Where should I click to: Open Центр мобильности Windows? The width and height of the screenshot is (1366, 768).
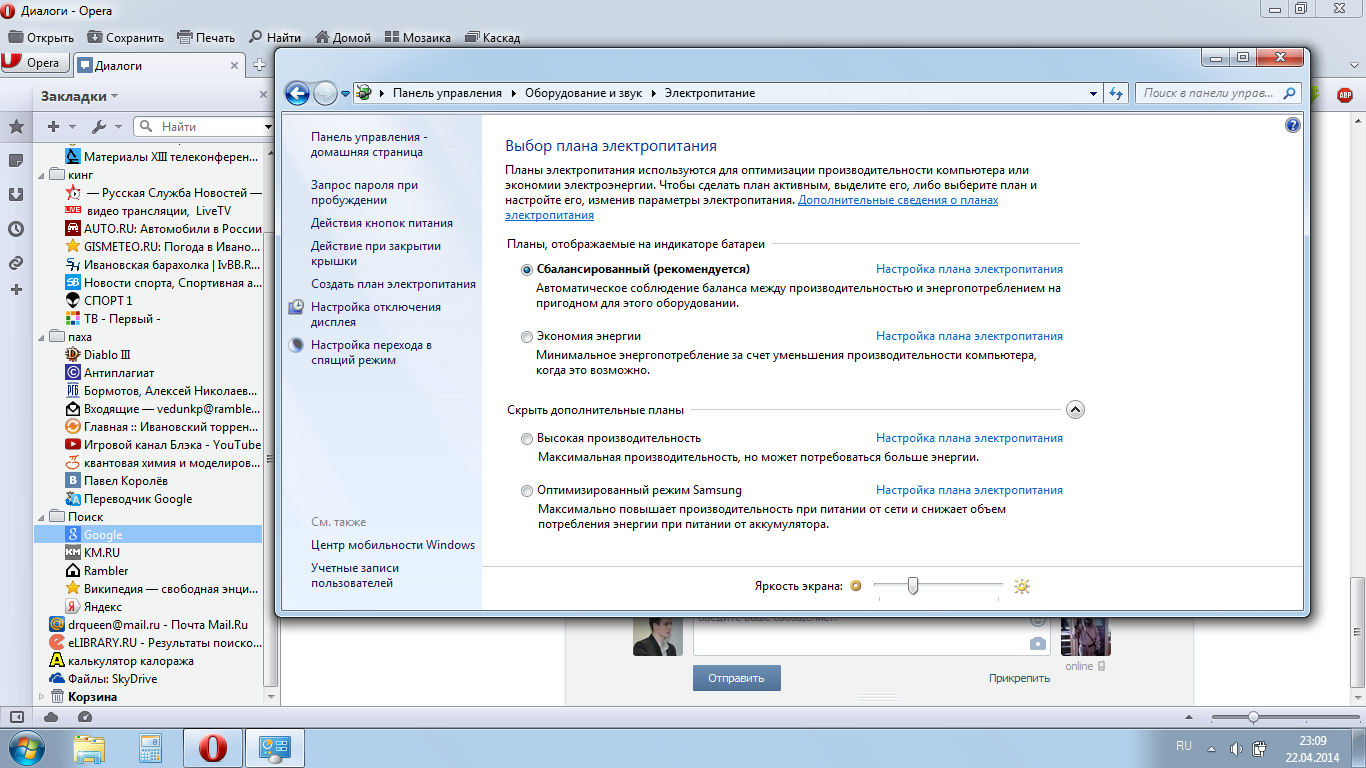[x=393, y=545]
